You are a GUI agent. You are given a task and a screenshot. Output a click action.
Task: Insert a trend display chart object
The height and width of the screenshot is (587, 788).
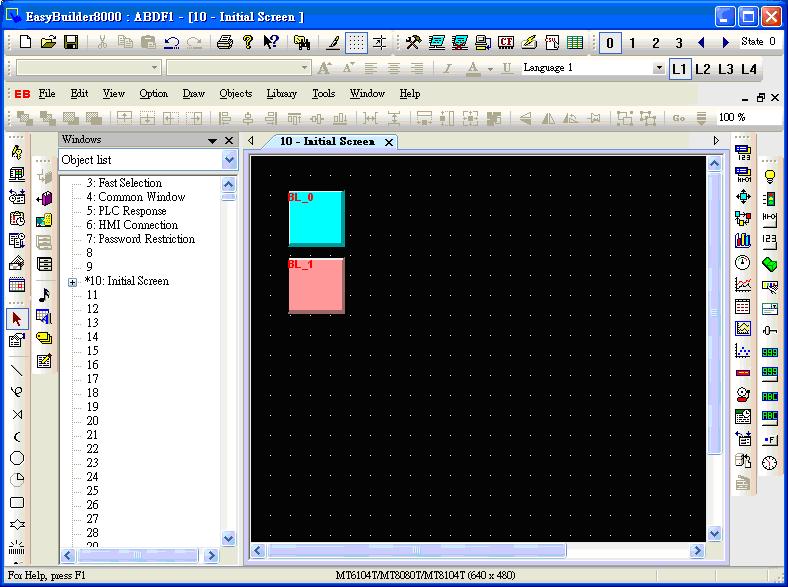point(743,284)
